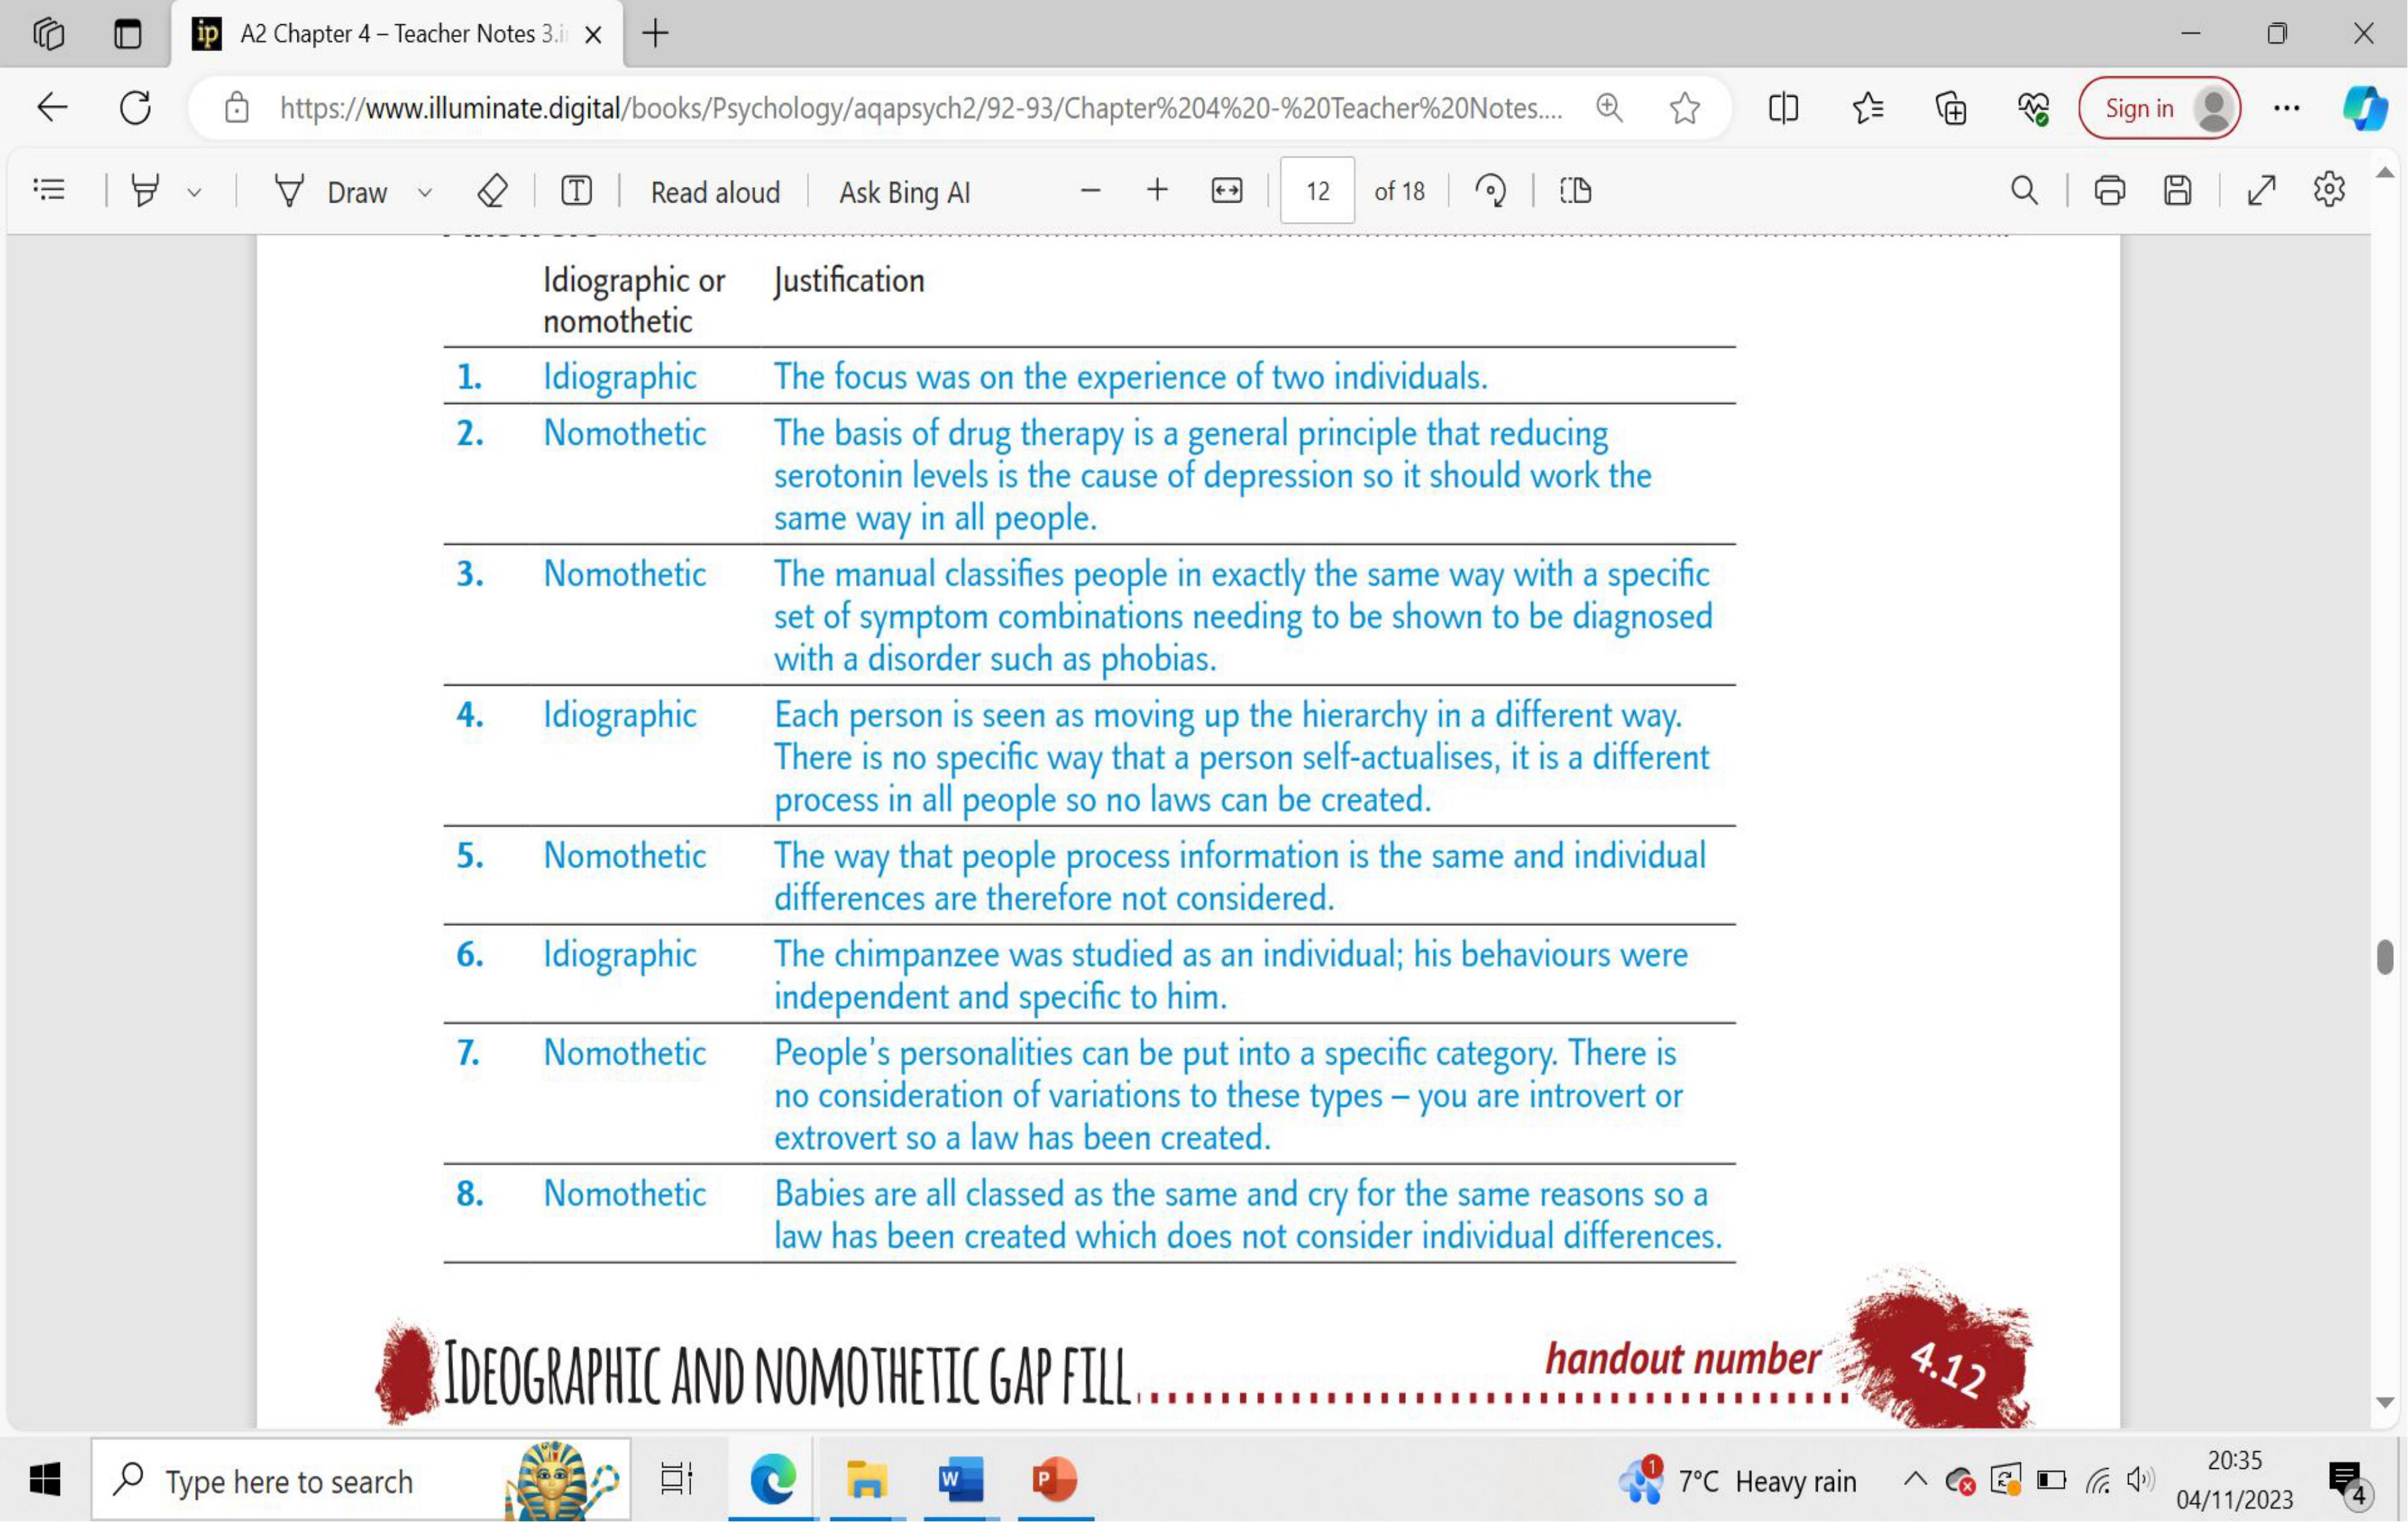The image size is (2408, 1522).
Task: Open a new browser tab
Action: click(x=655, y=34)
